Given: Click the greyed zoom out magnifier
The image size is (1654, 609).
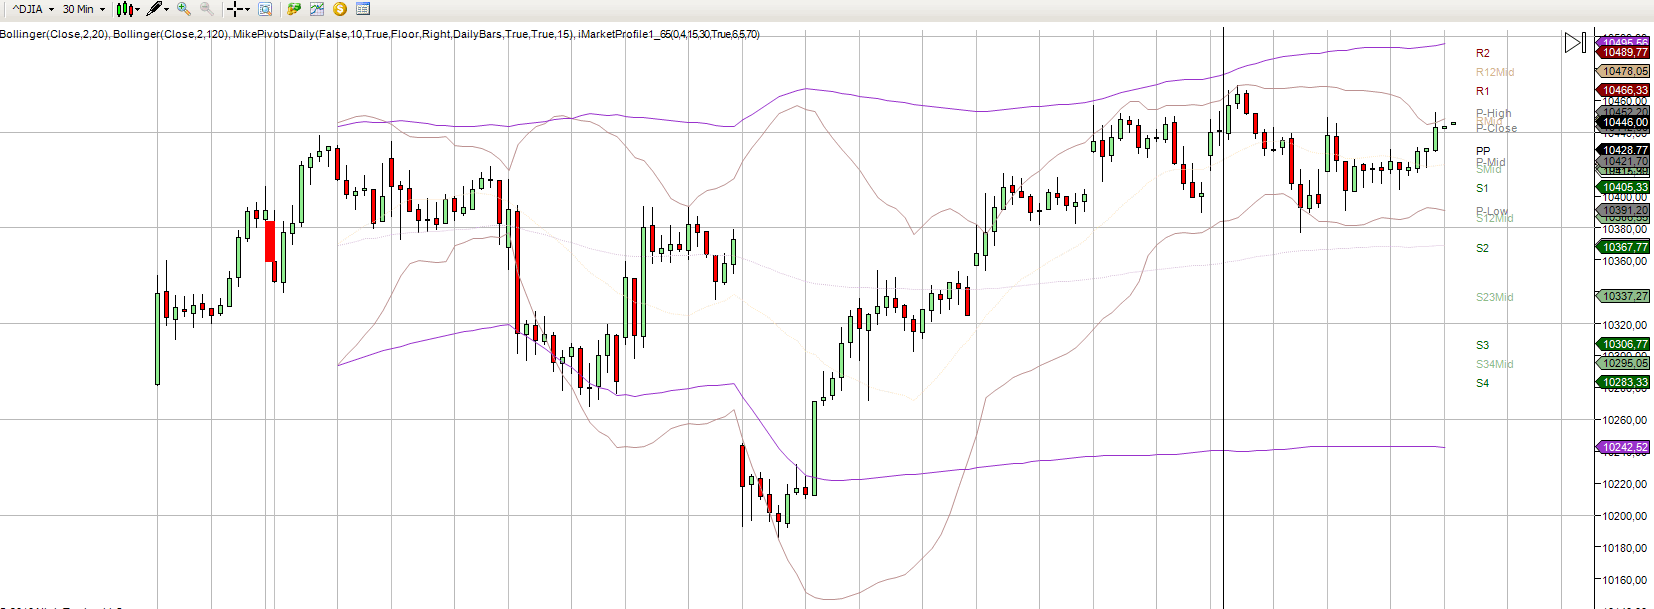Looking at the screenshot, I should 207,9.
